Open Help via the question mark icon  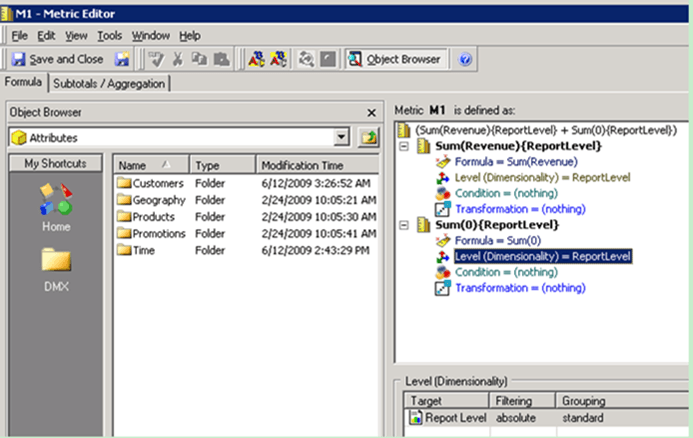465,59
